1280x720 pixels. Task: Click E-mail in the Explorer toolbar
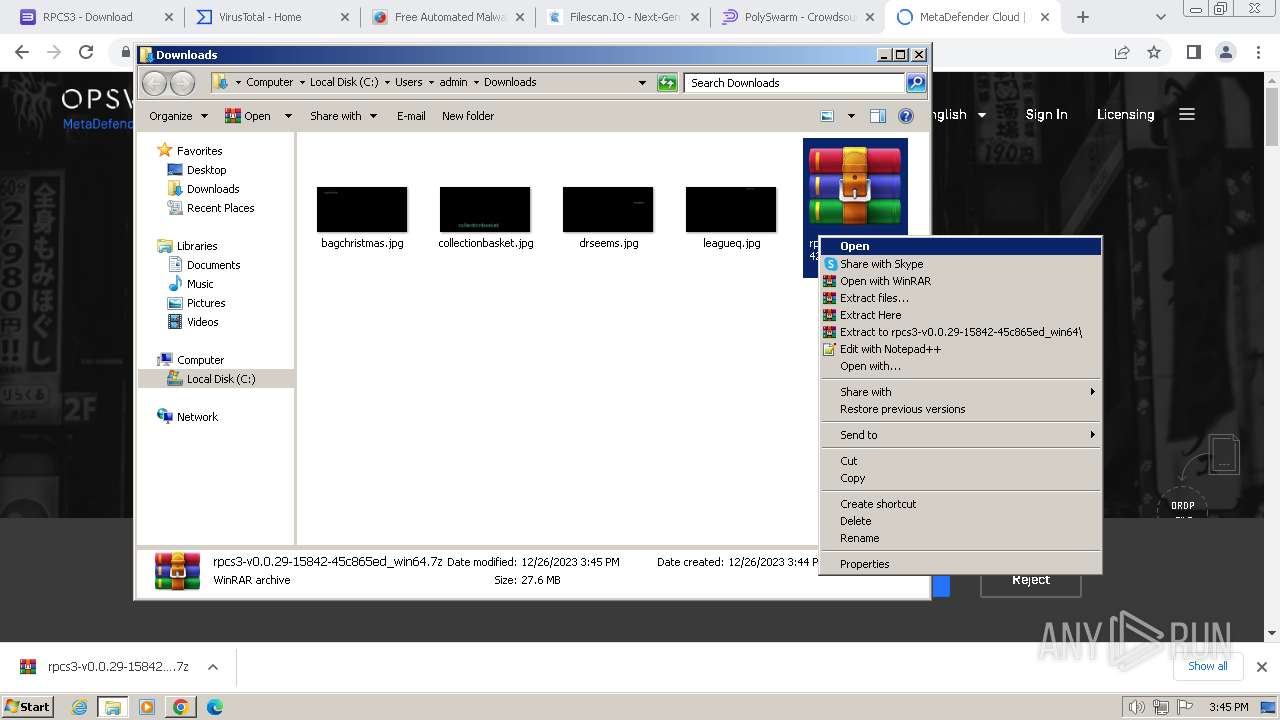pyautogui.click(x=411, y=116)
